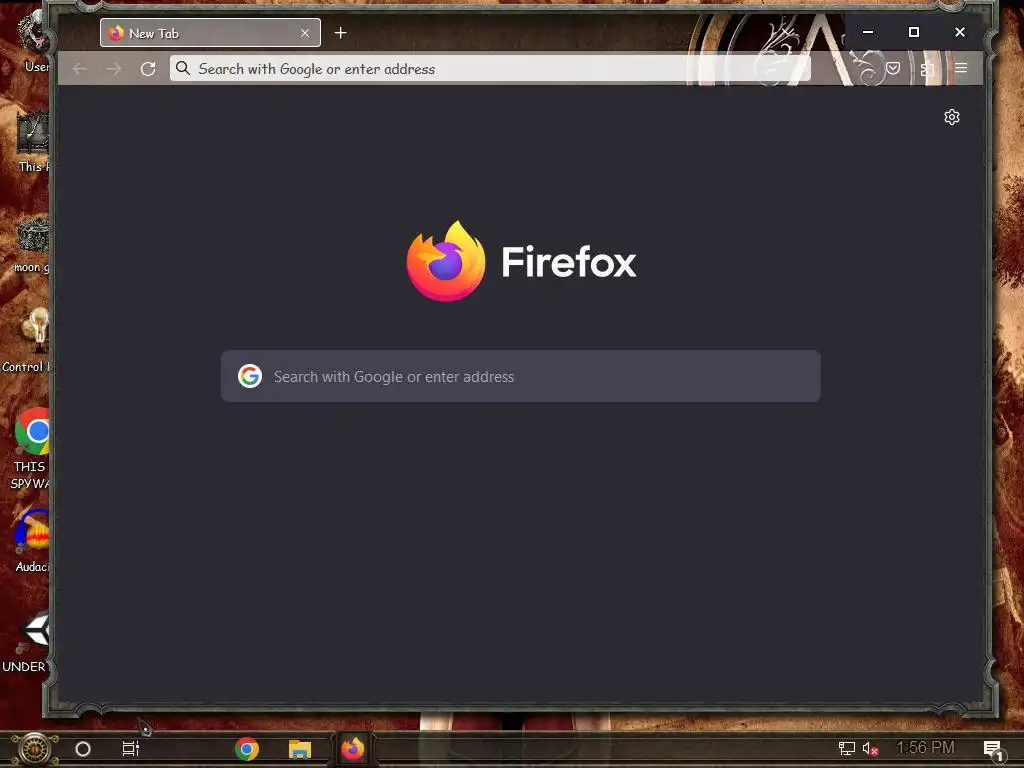Open new tab page personalize gear
The width and height of the screenshot is (1024, 768).
coord(952,117)
